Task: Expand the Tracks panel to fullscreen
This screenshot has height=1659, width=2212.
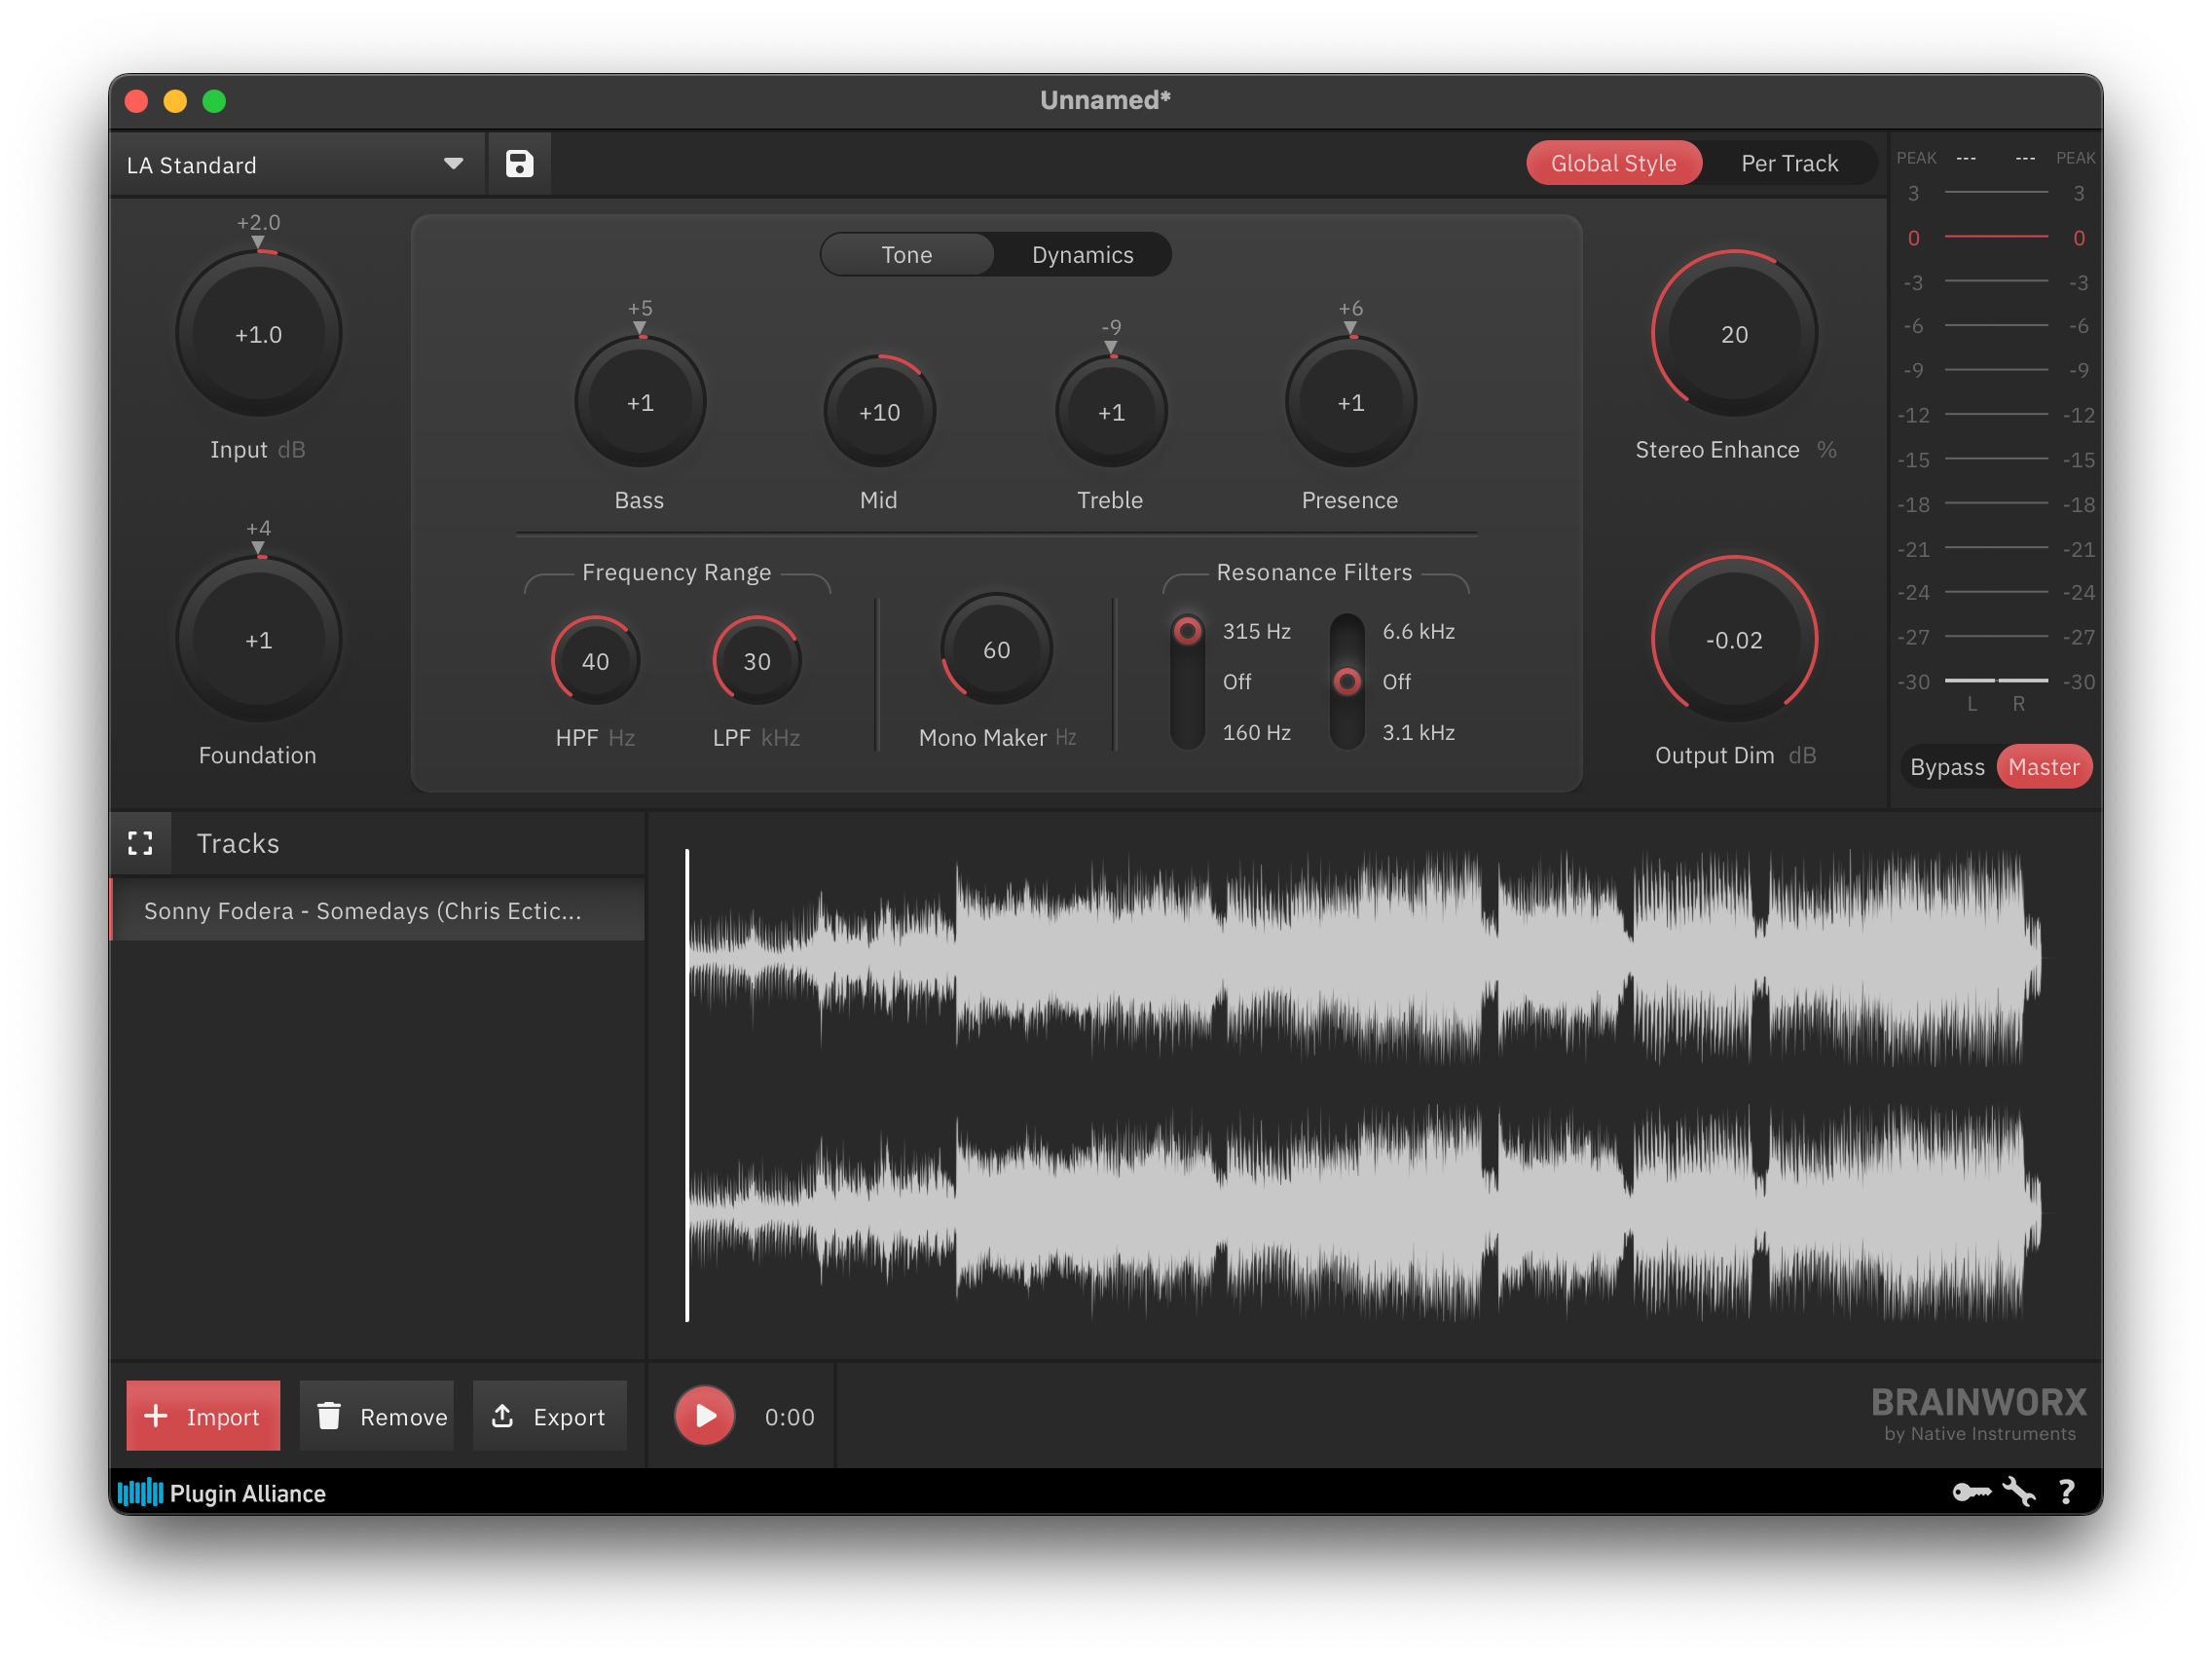Action: click(141, 842)
